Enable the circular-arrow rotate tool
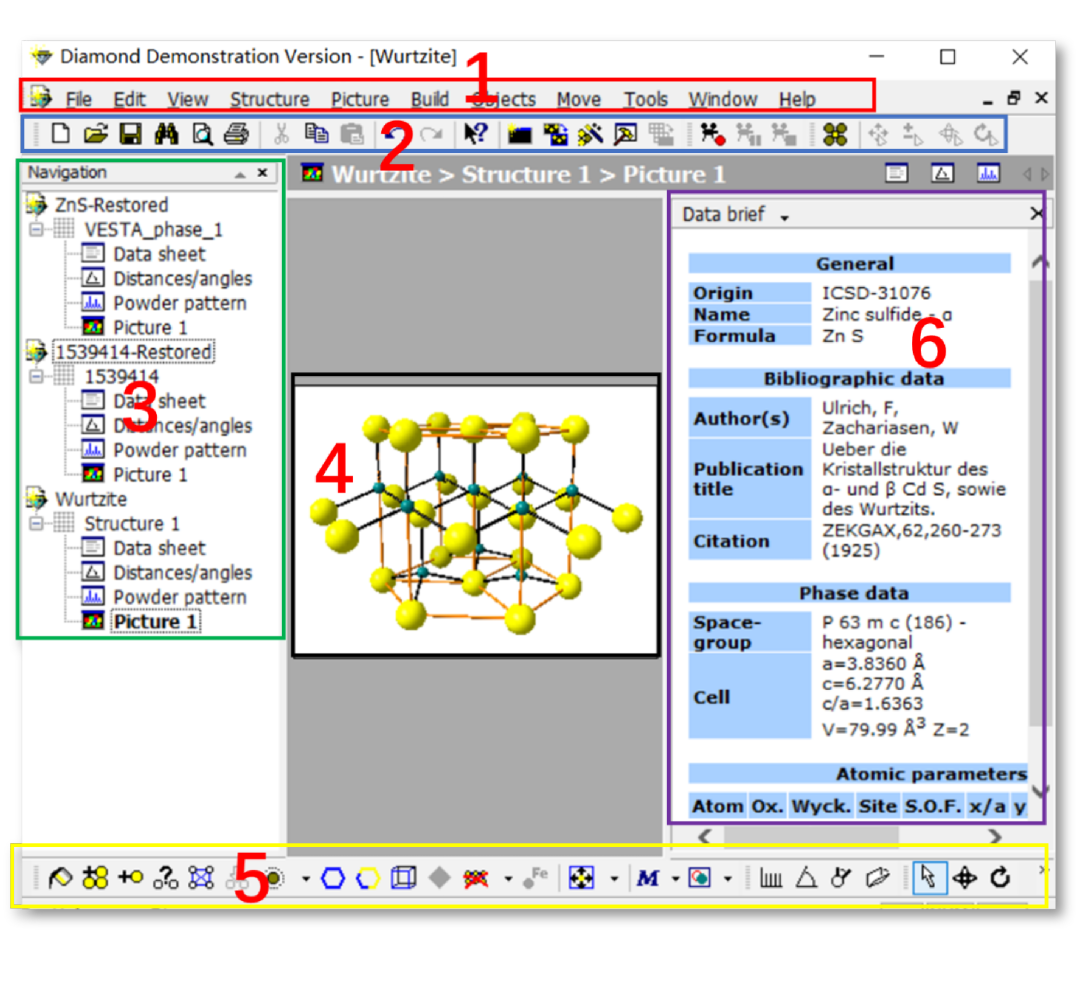Screen dimensions: 1080x986 point(1000,878)
